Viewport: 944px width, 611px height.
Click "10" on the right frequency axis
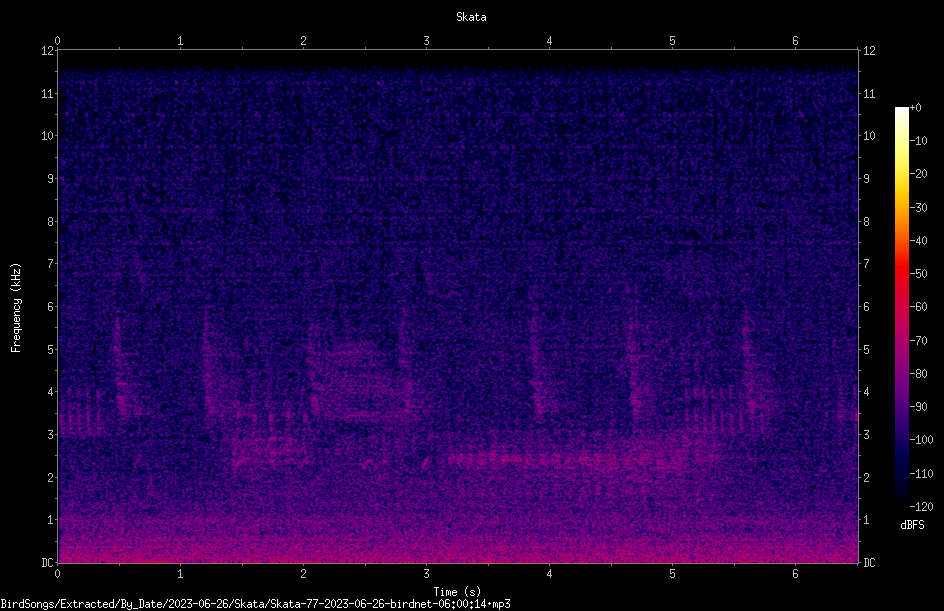869,136
